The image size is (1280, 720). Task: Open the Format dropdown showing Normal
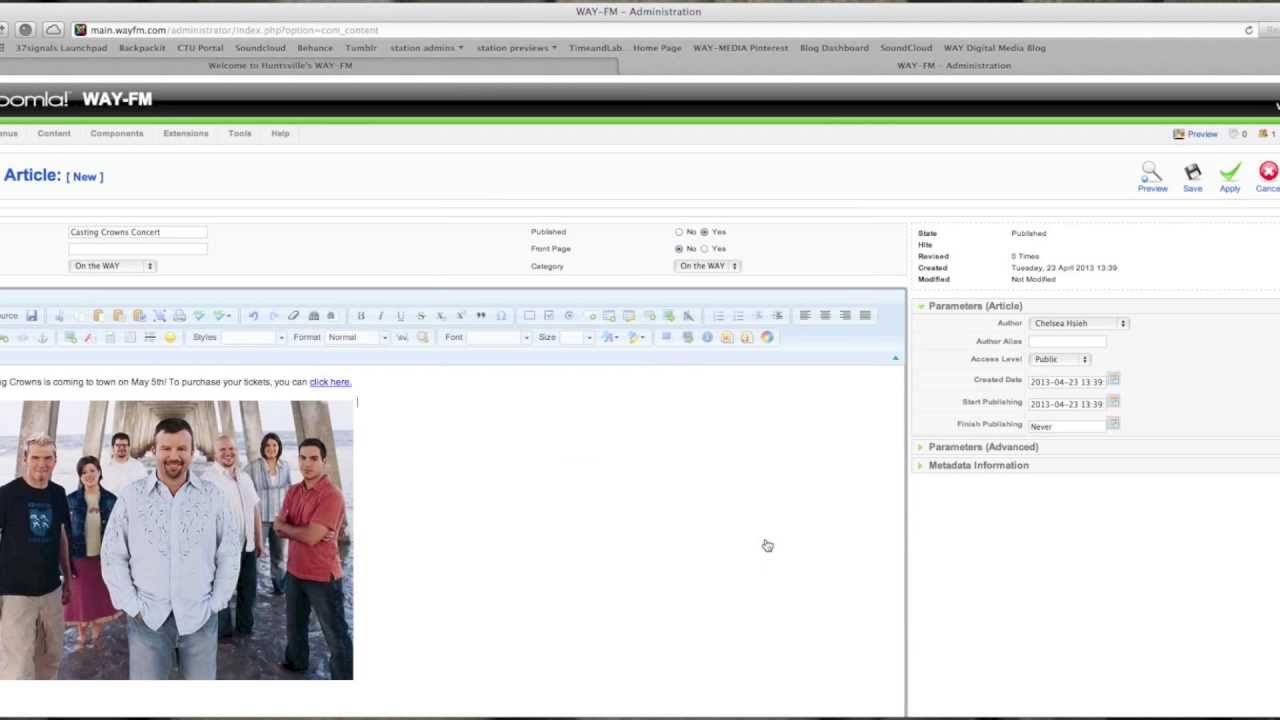358,337
